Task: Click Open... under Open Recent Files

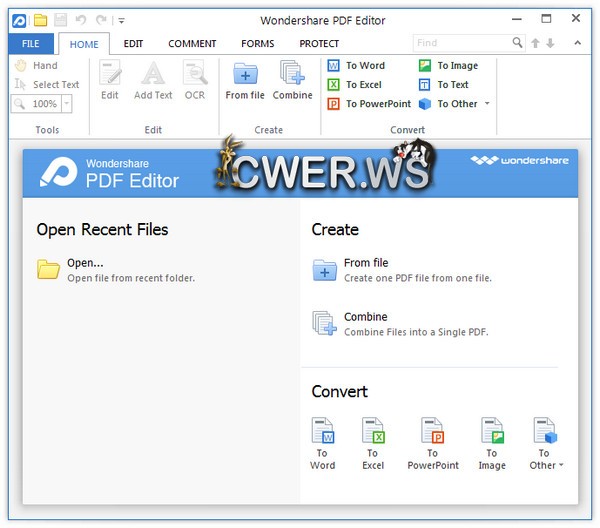Action: [85, 264]
